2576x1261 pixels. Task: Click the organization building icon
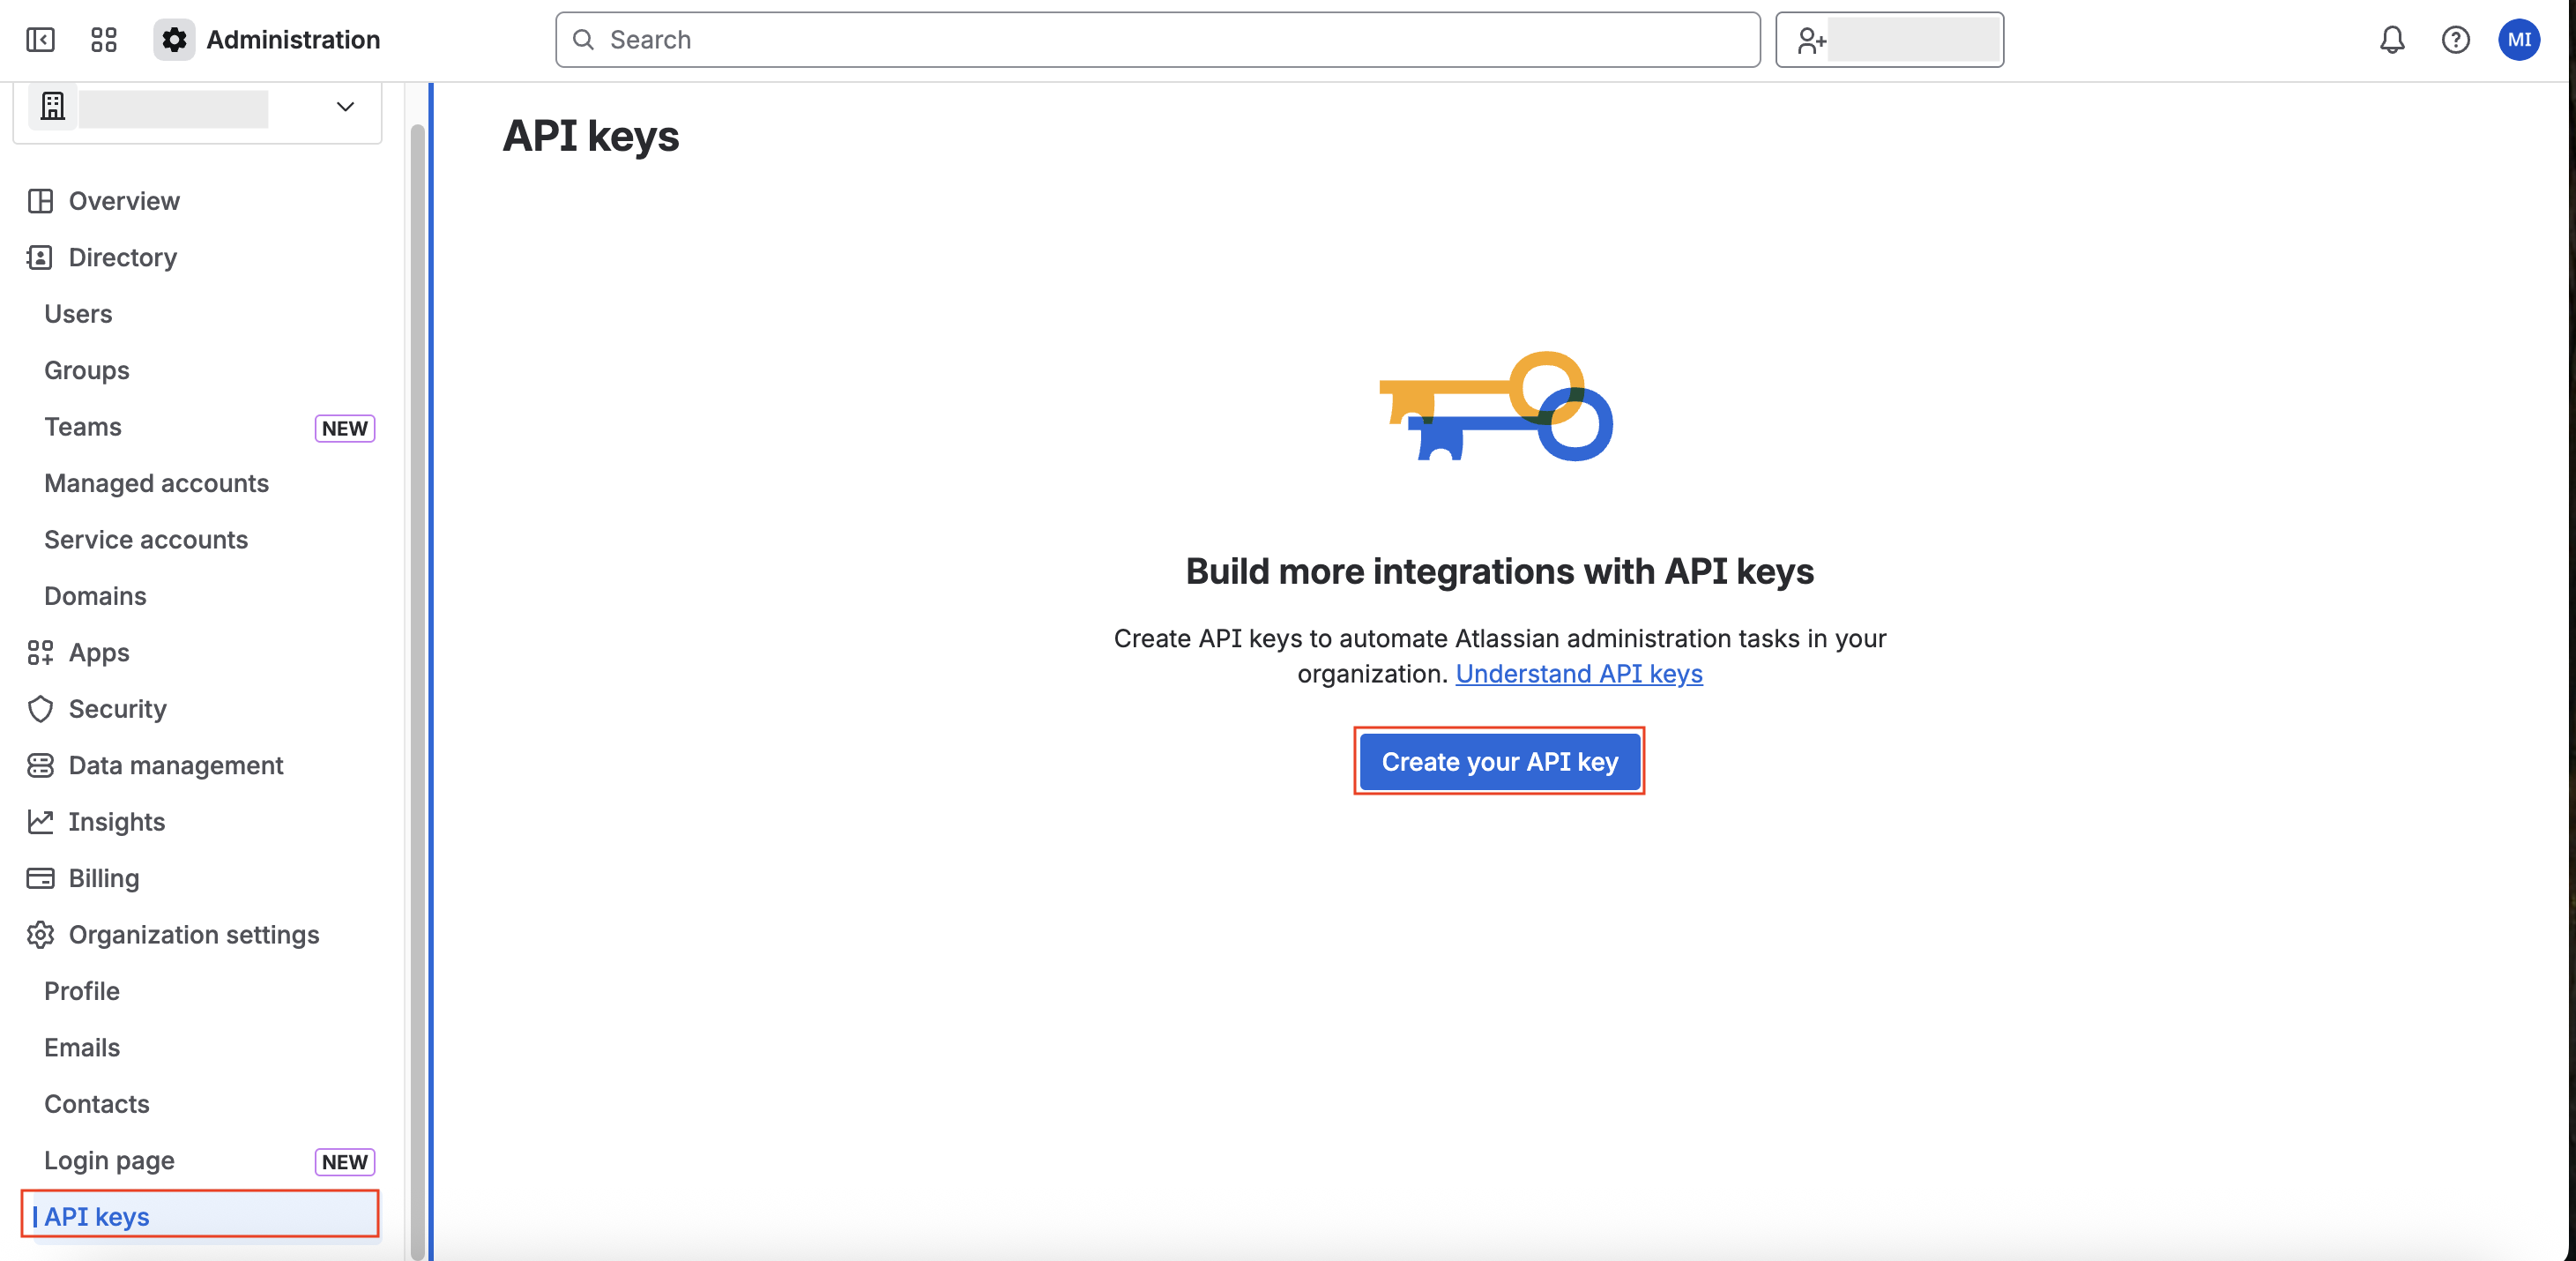(x=53, y=106)
